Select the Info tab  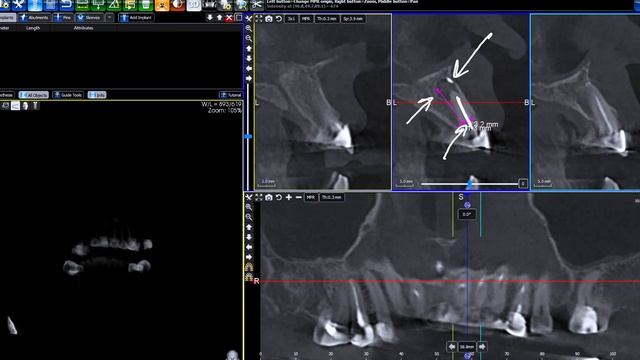[x=97, y=95]
